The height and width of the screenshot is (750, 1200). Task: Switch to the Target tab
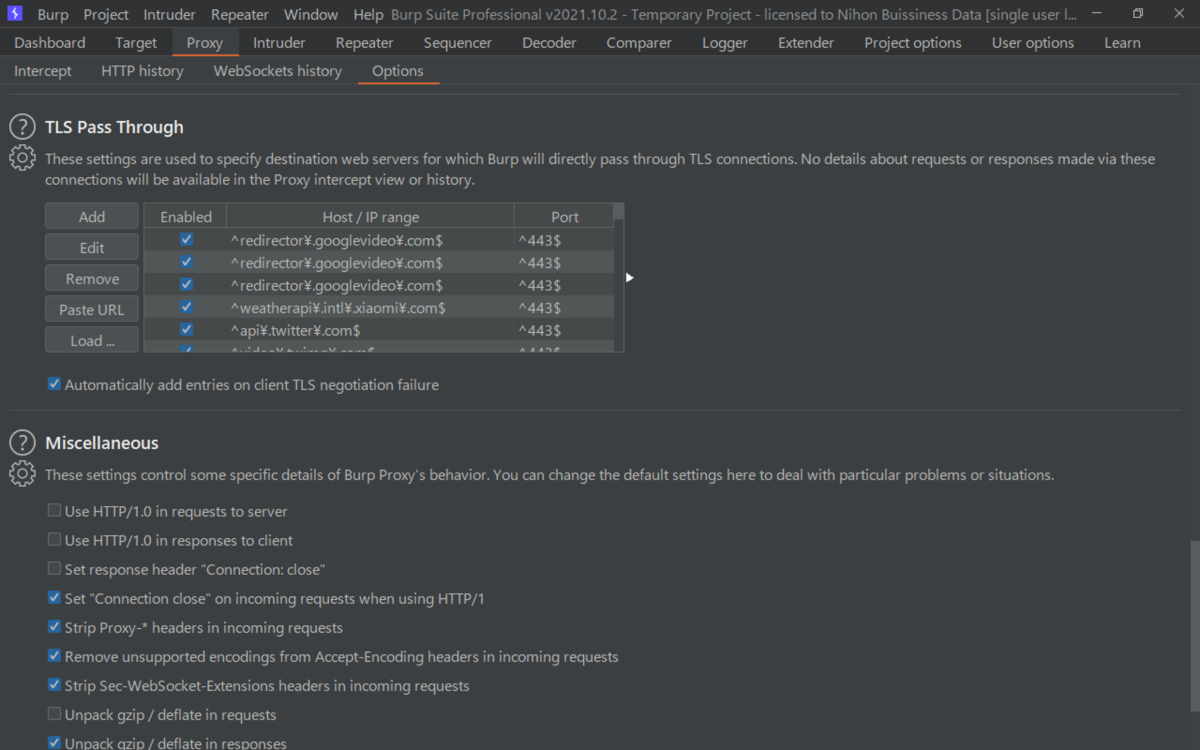point(136,43)
